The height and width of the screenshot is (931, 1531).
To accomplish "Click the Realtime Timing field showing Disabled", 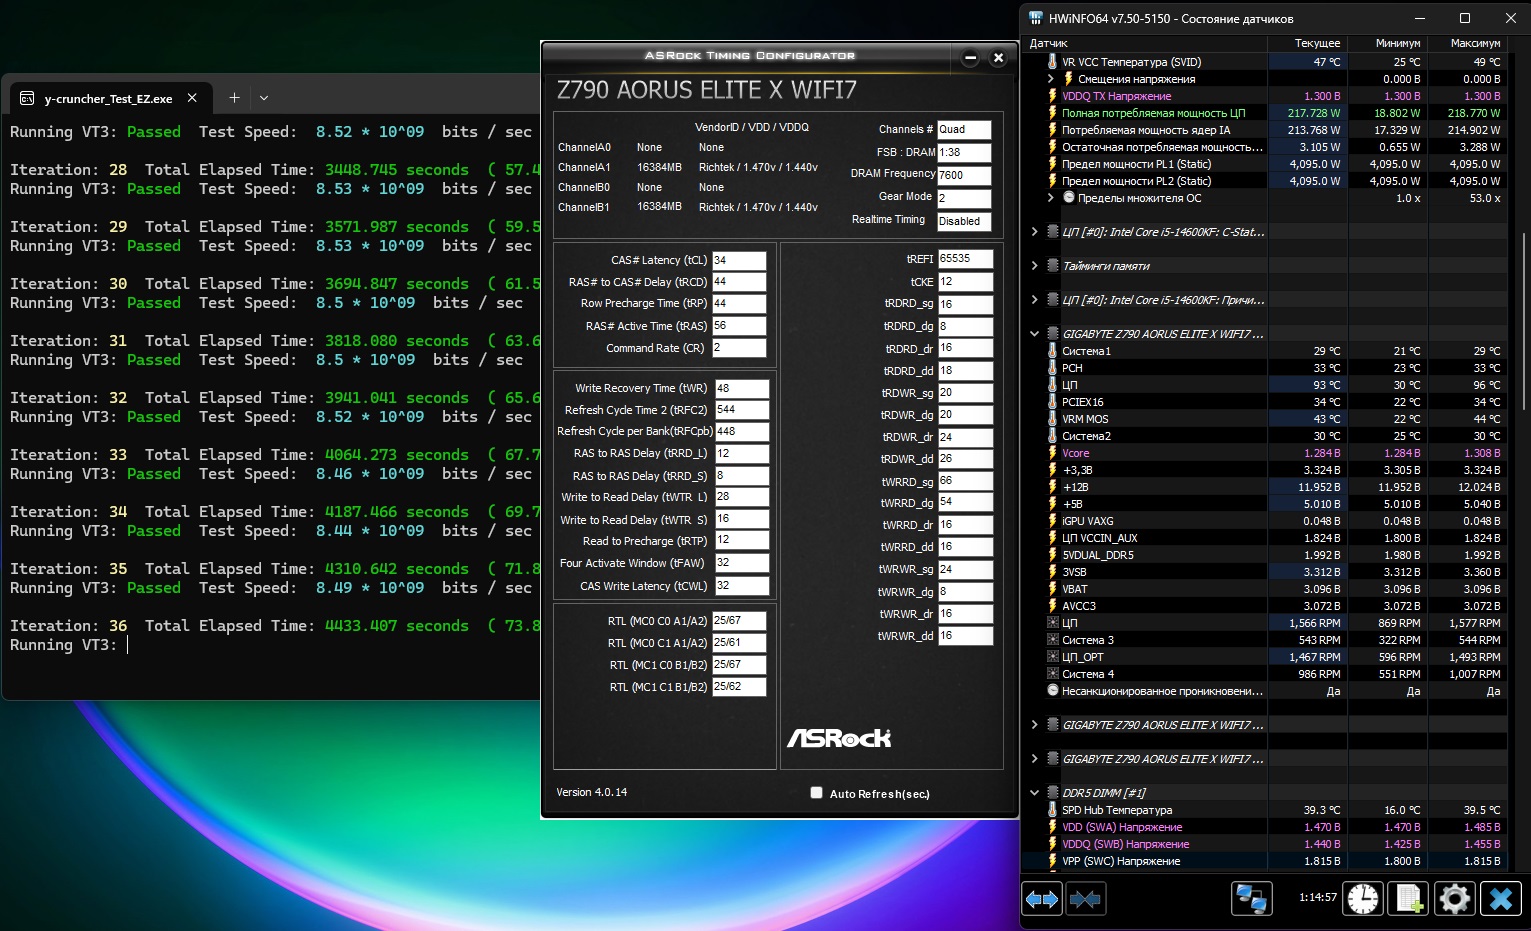I will 964,221.
